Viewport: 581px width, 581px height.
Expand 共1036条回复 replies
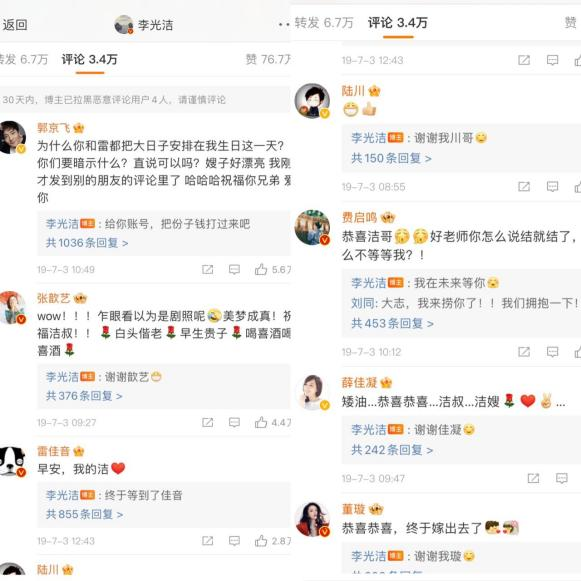coord(87,243)
